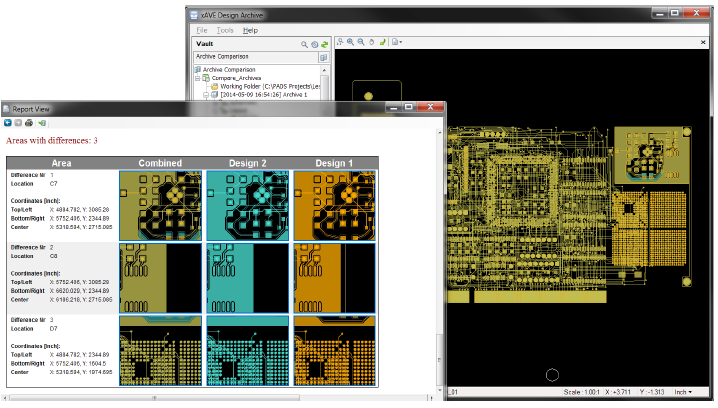Open the Inch units dropdown in status bar
Image resolution: width=718 pixels, height=408 pixels.
(683, 392)
